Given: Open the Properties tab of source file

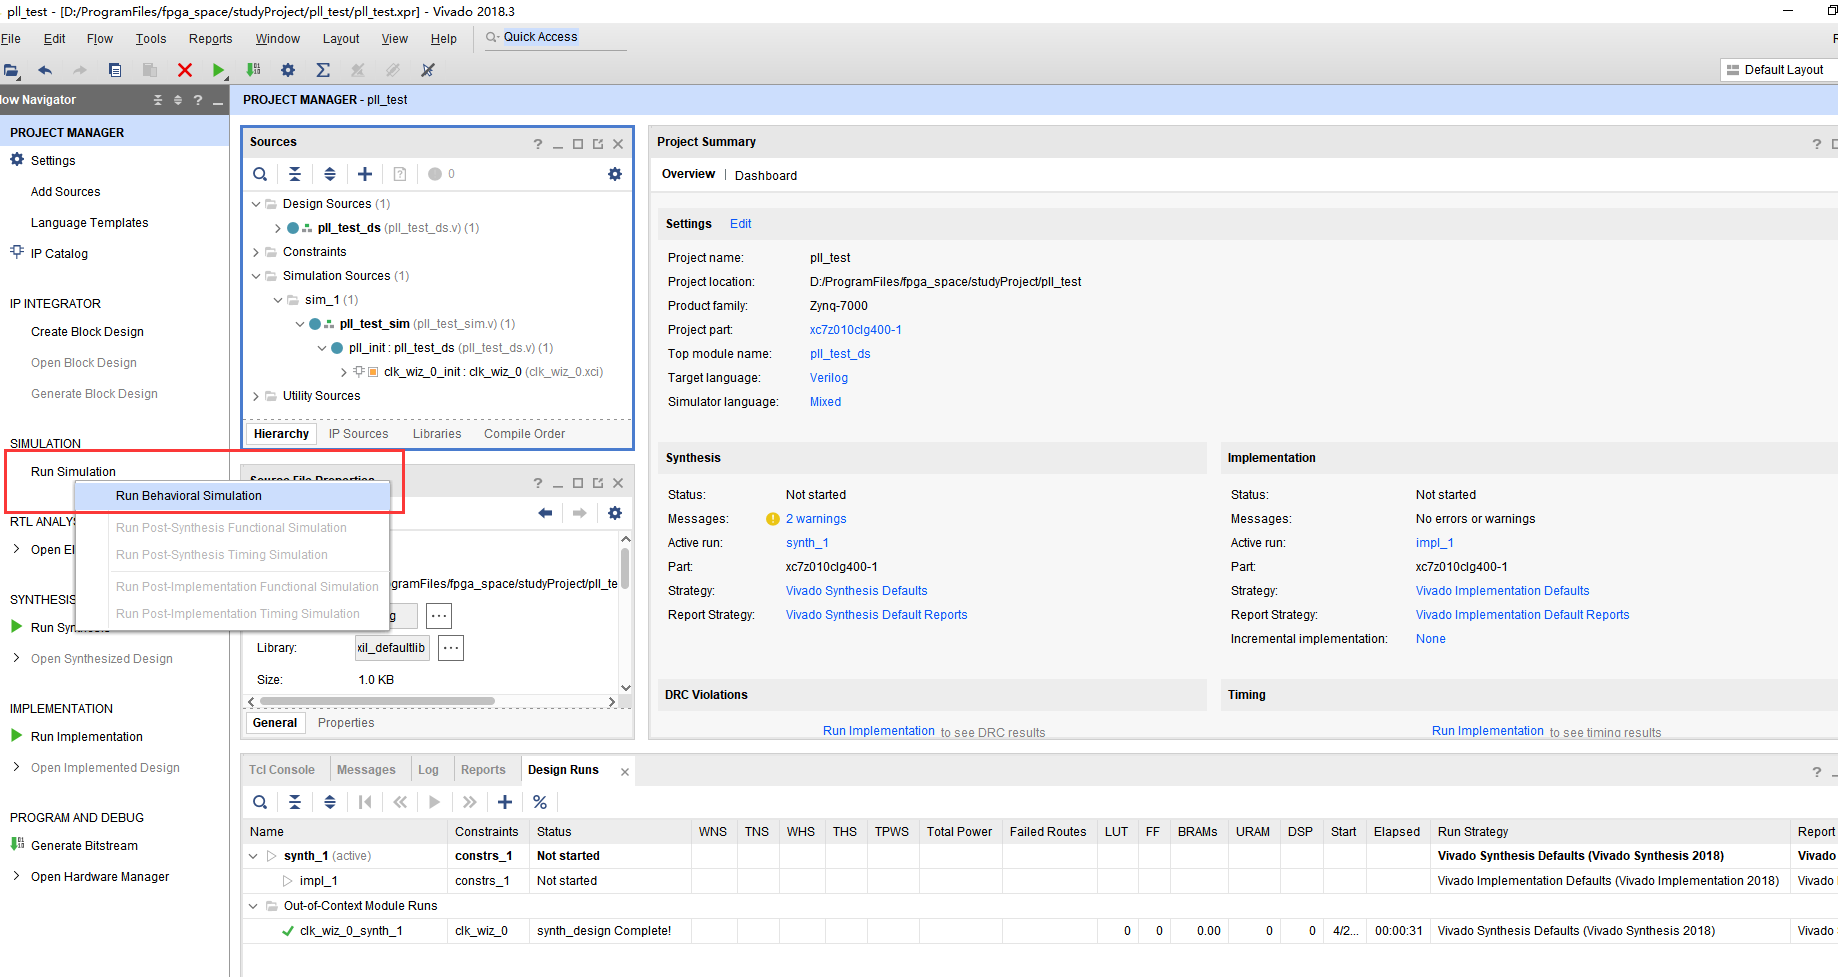Looking at the screenshot, I should coord(346,723).
